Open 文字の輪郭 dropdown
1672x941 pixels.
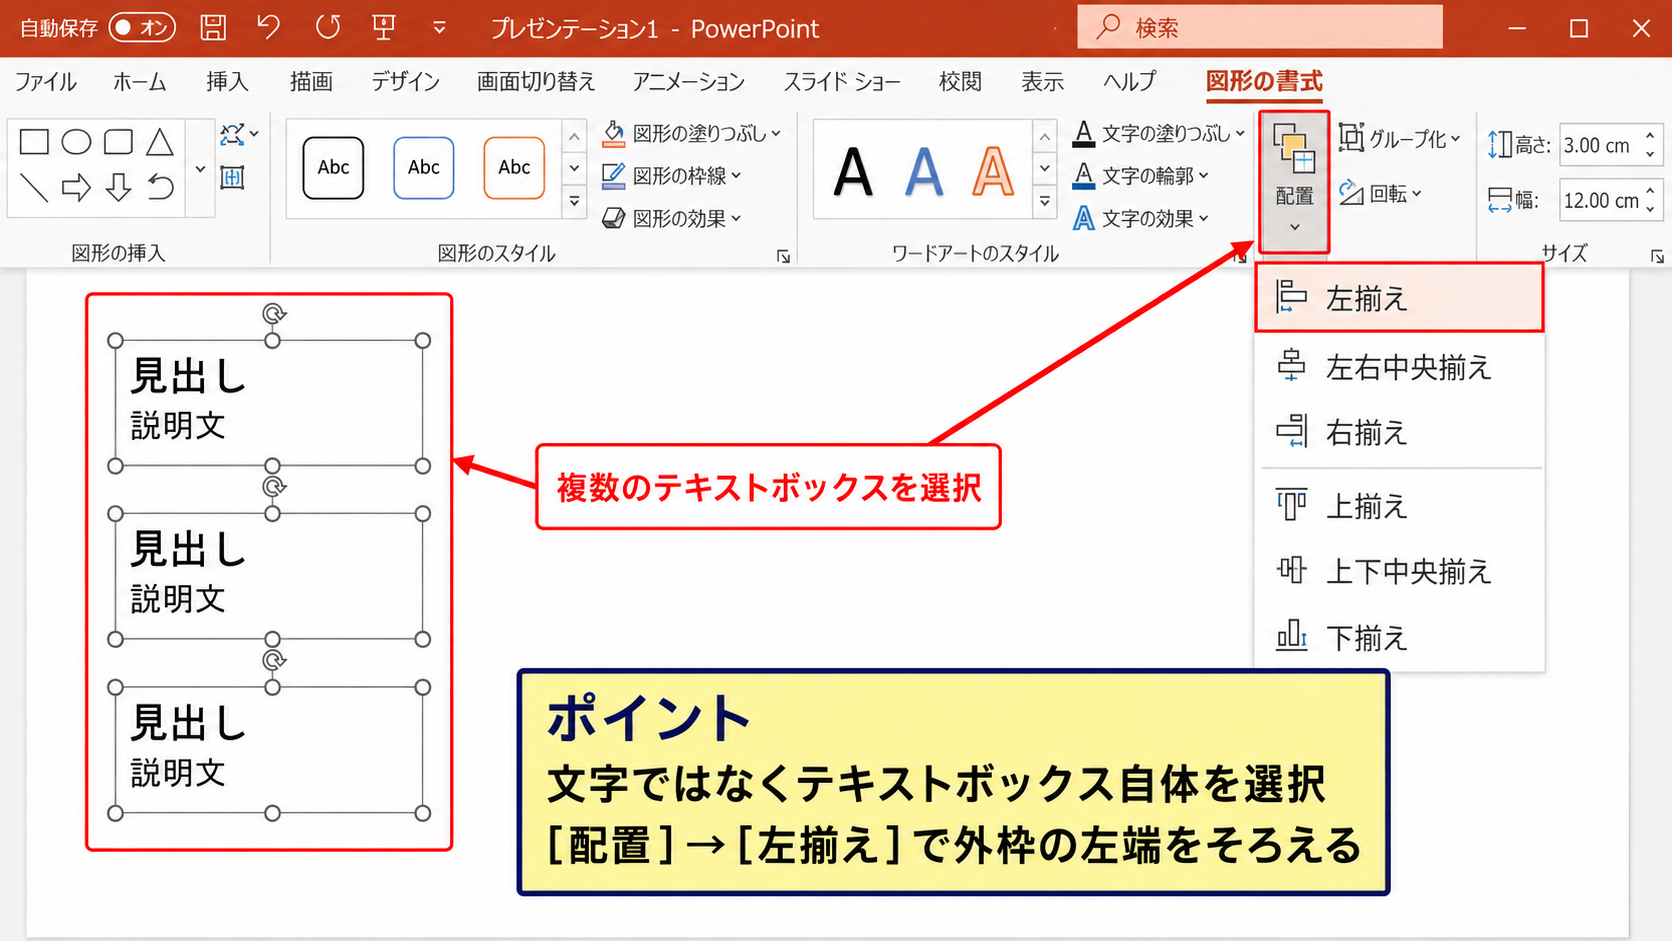tap(1141, 176)
